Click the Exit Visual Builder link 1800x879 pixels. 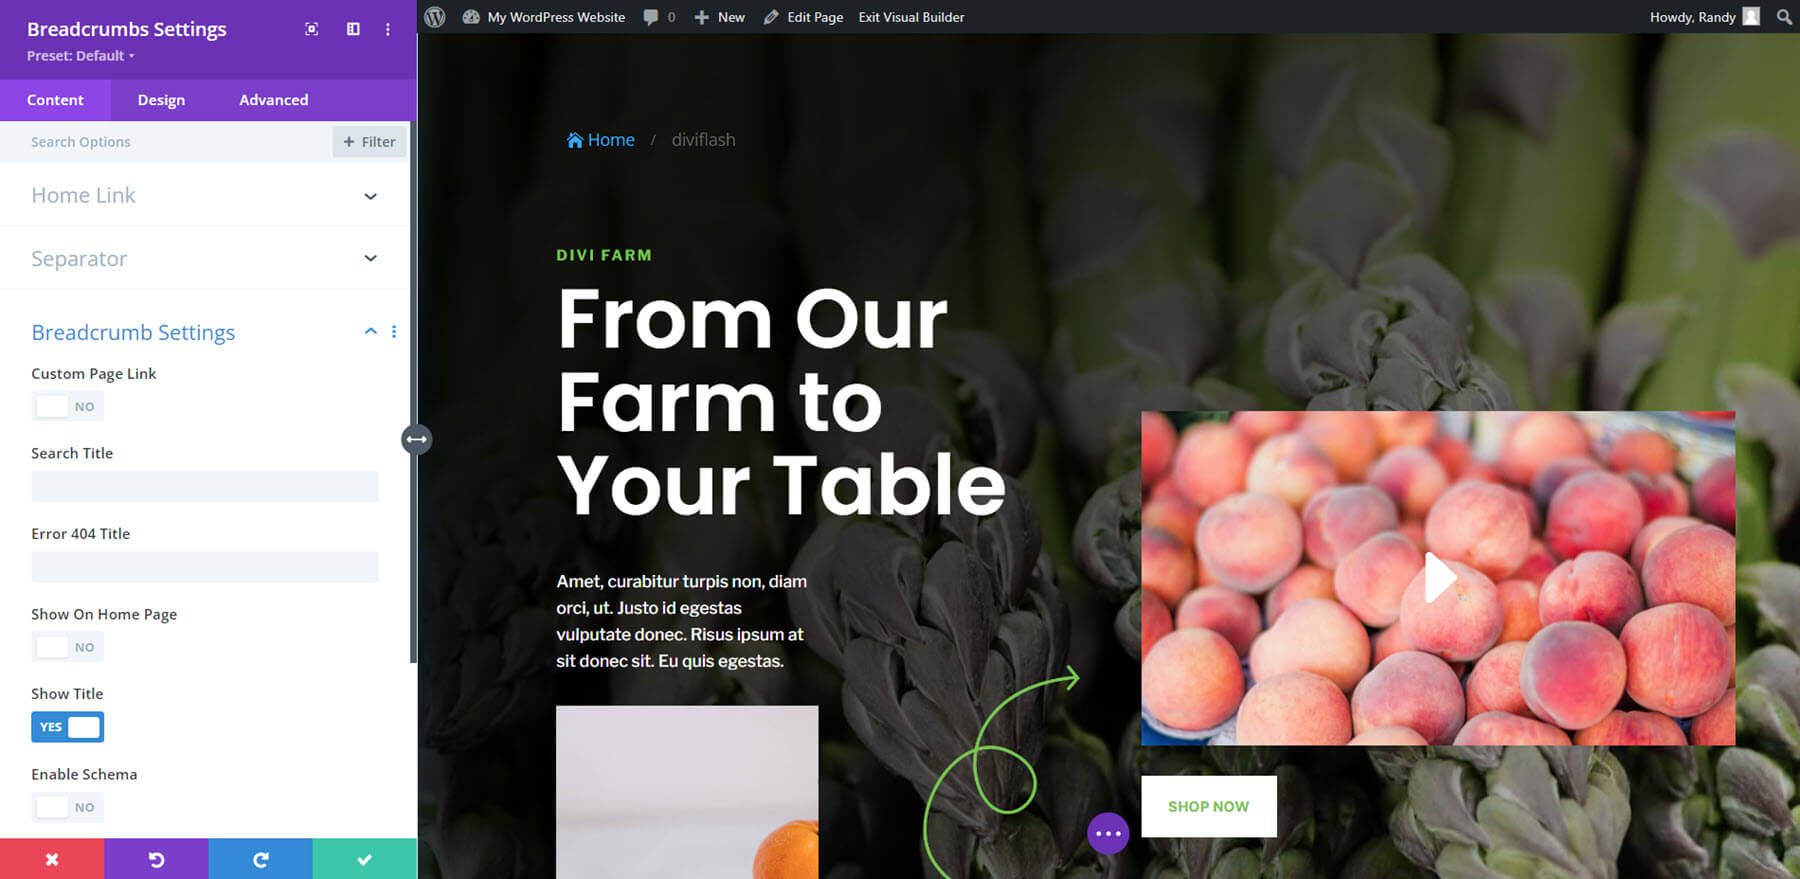(911, 17)
